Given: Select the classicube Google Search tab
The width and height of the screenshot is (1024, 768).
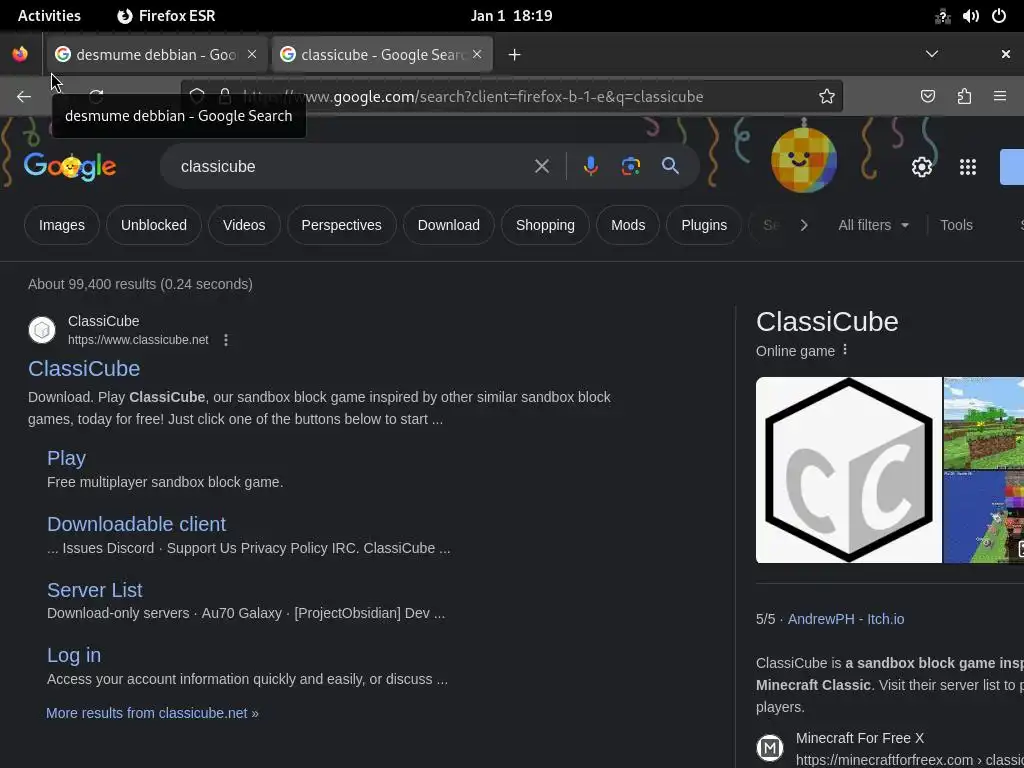Looking at the screenshot, I should tap(382, 54).
